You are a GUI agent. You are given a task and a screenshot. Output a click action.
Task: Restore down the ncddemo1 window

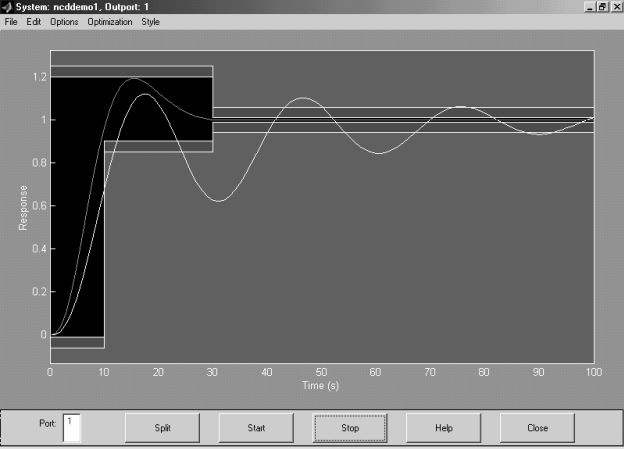pyautogui.click(x=603, y=7)
